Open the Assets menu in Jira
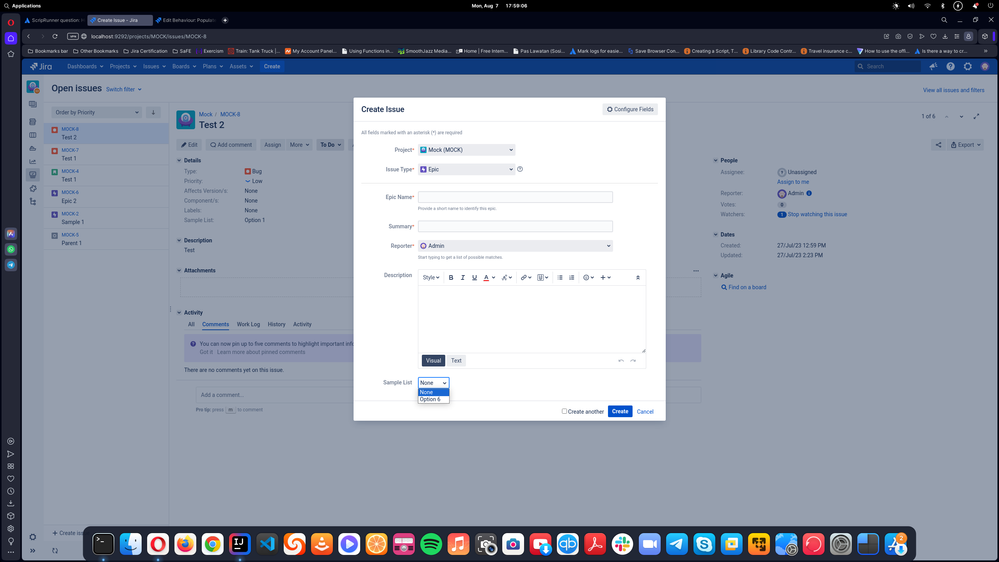This screenshot has width=999, height=562. click(x=241, y=66)
